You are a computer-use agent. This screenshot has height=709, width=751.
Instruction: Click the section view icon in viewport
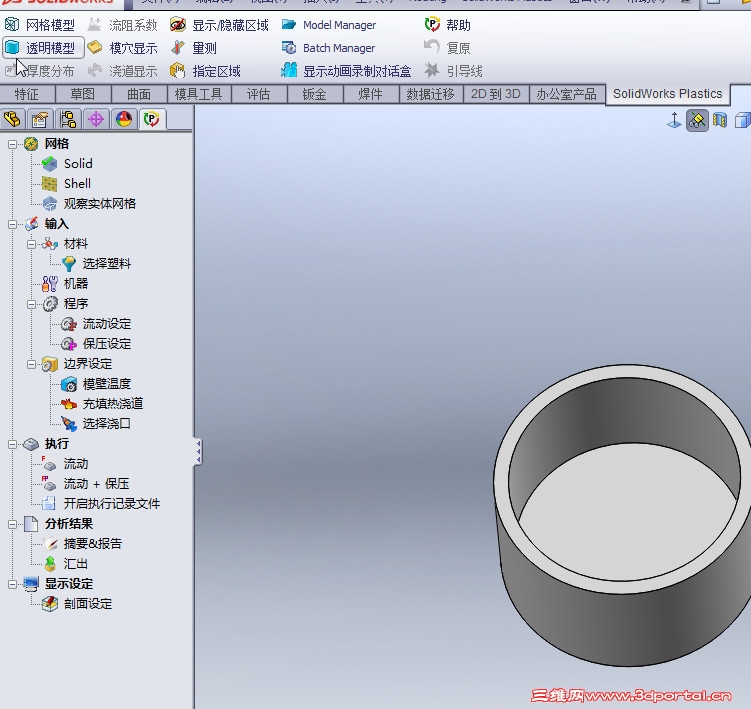pyautogui.click(x=719, y=120)
